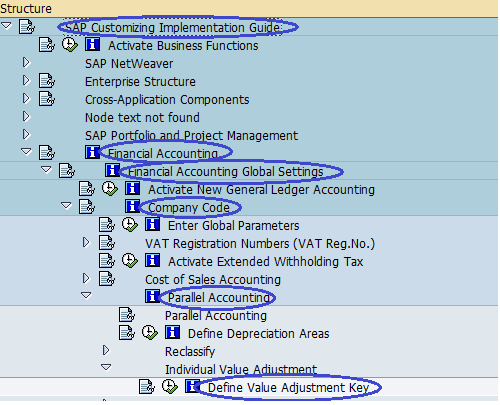Execute Activate Extended Withholding Tax clock icon
The height and width of the screenshot is (405, 500).
click(130, 261)
